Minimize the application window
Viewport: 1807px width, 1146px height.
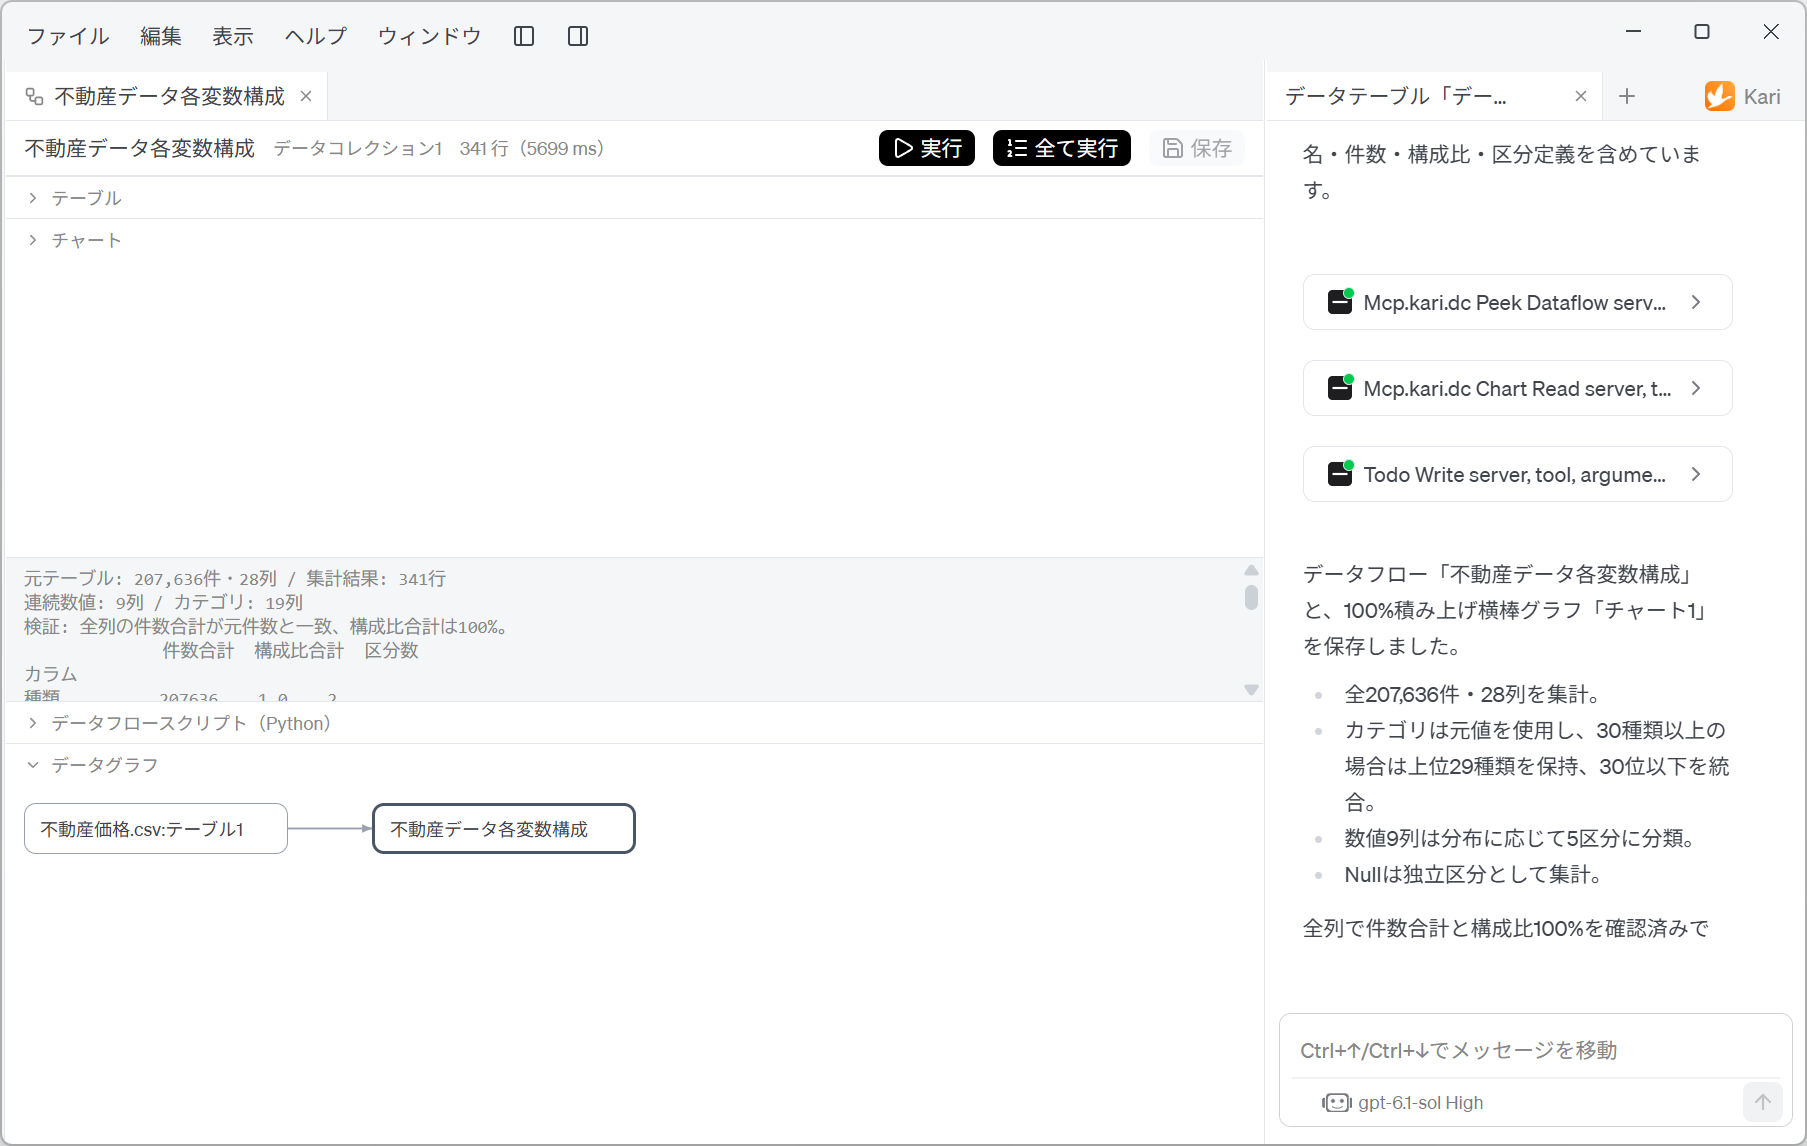pos(1634,32)
